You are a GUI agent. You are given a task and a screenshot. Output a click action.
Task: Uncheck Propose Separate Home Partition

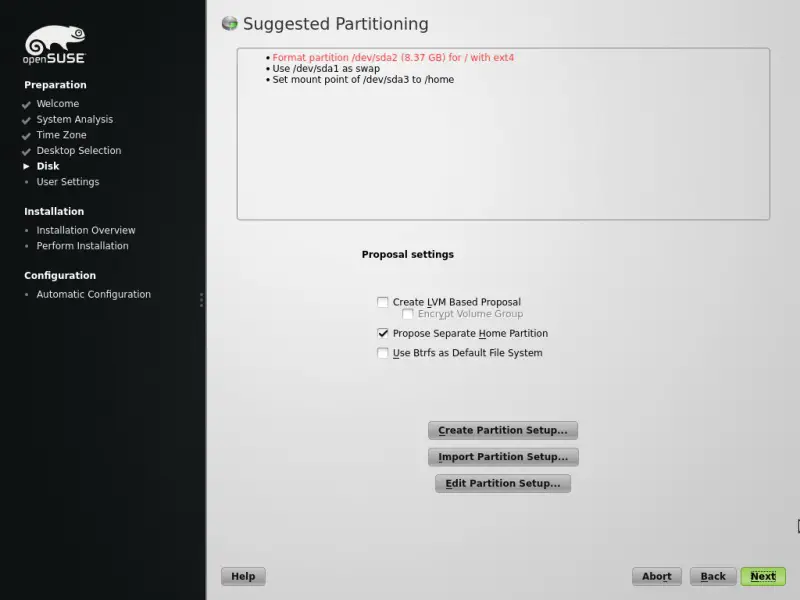tap(383, 333)
